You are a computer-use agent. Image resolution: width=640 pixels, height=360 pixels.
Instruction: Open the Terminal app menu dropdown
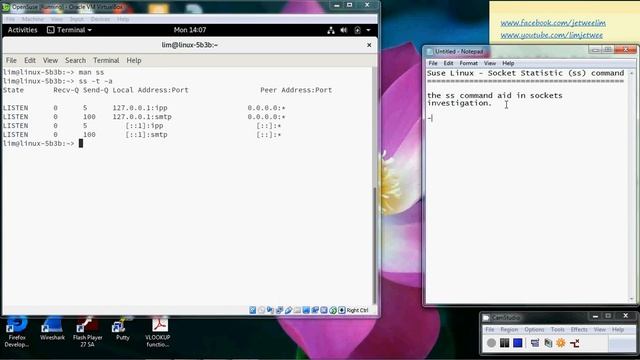point(69,30)
